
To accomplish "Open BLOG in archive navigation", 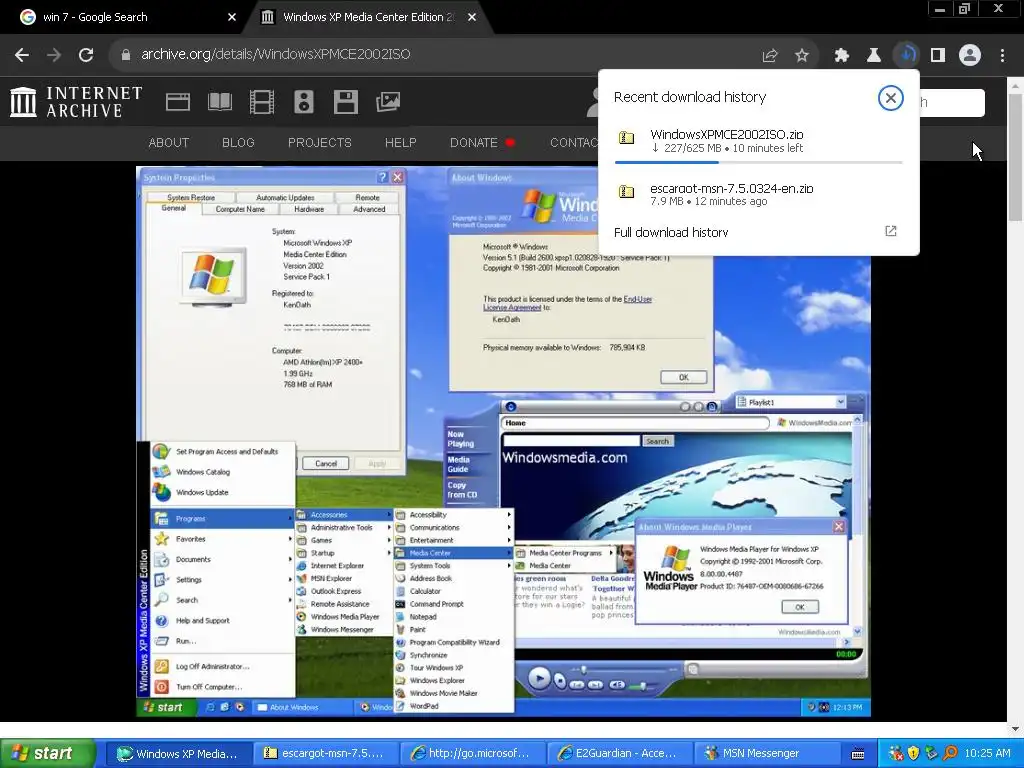I will (238, 142).
